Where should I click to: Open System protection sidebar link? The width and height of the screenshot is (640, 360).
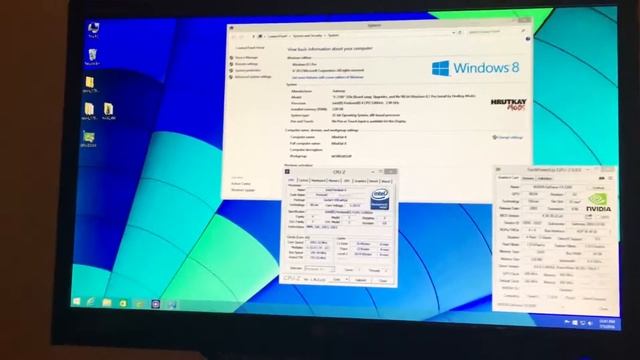pyautogui.click(x=248, y=70)
